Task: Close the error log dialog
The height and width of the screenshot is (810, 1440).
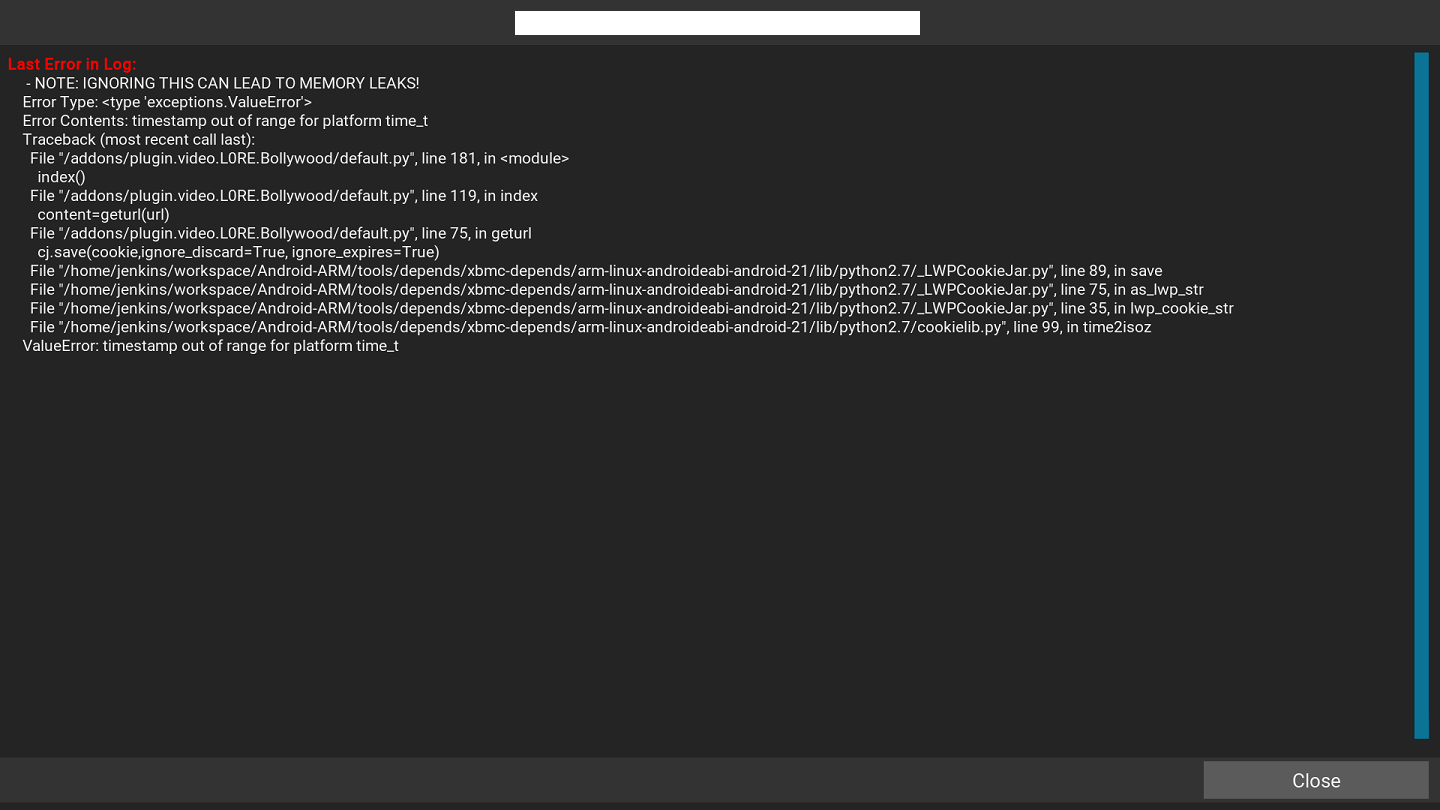Action: coord(1316,780)
